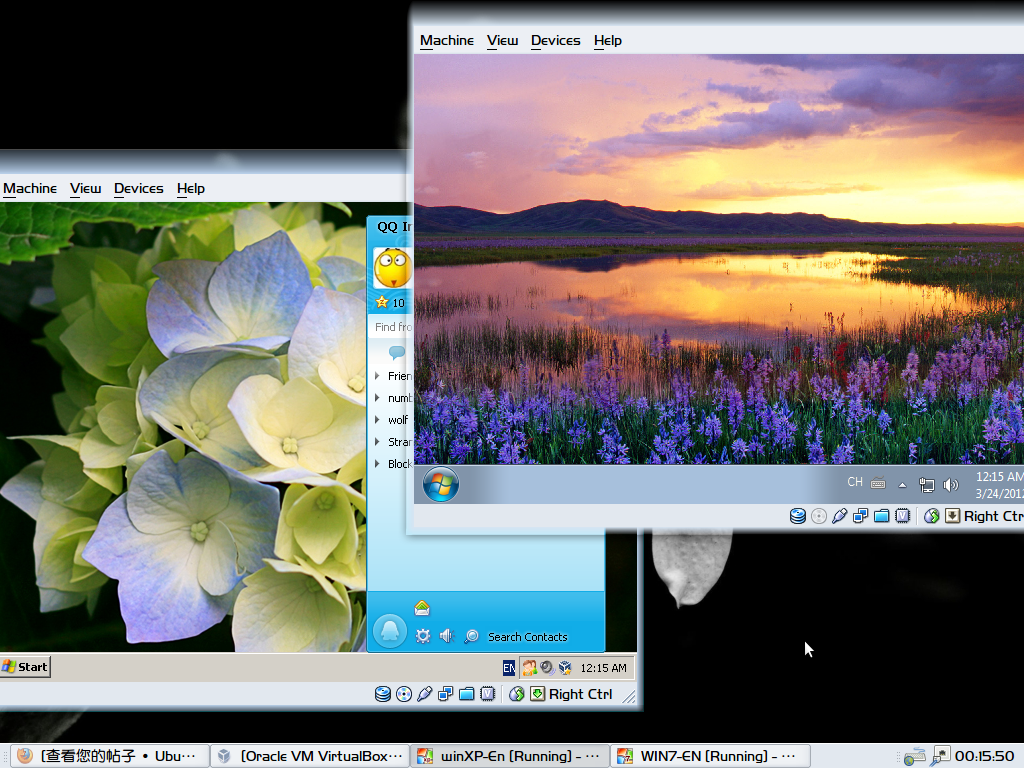The image size is (1024, 768).
Task: Click CH language indicator in Windows 7 taskbar
Action: [x=855, y=482]
